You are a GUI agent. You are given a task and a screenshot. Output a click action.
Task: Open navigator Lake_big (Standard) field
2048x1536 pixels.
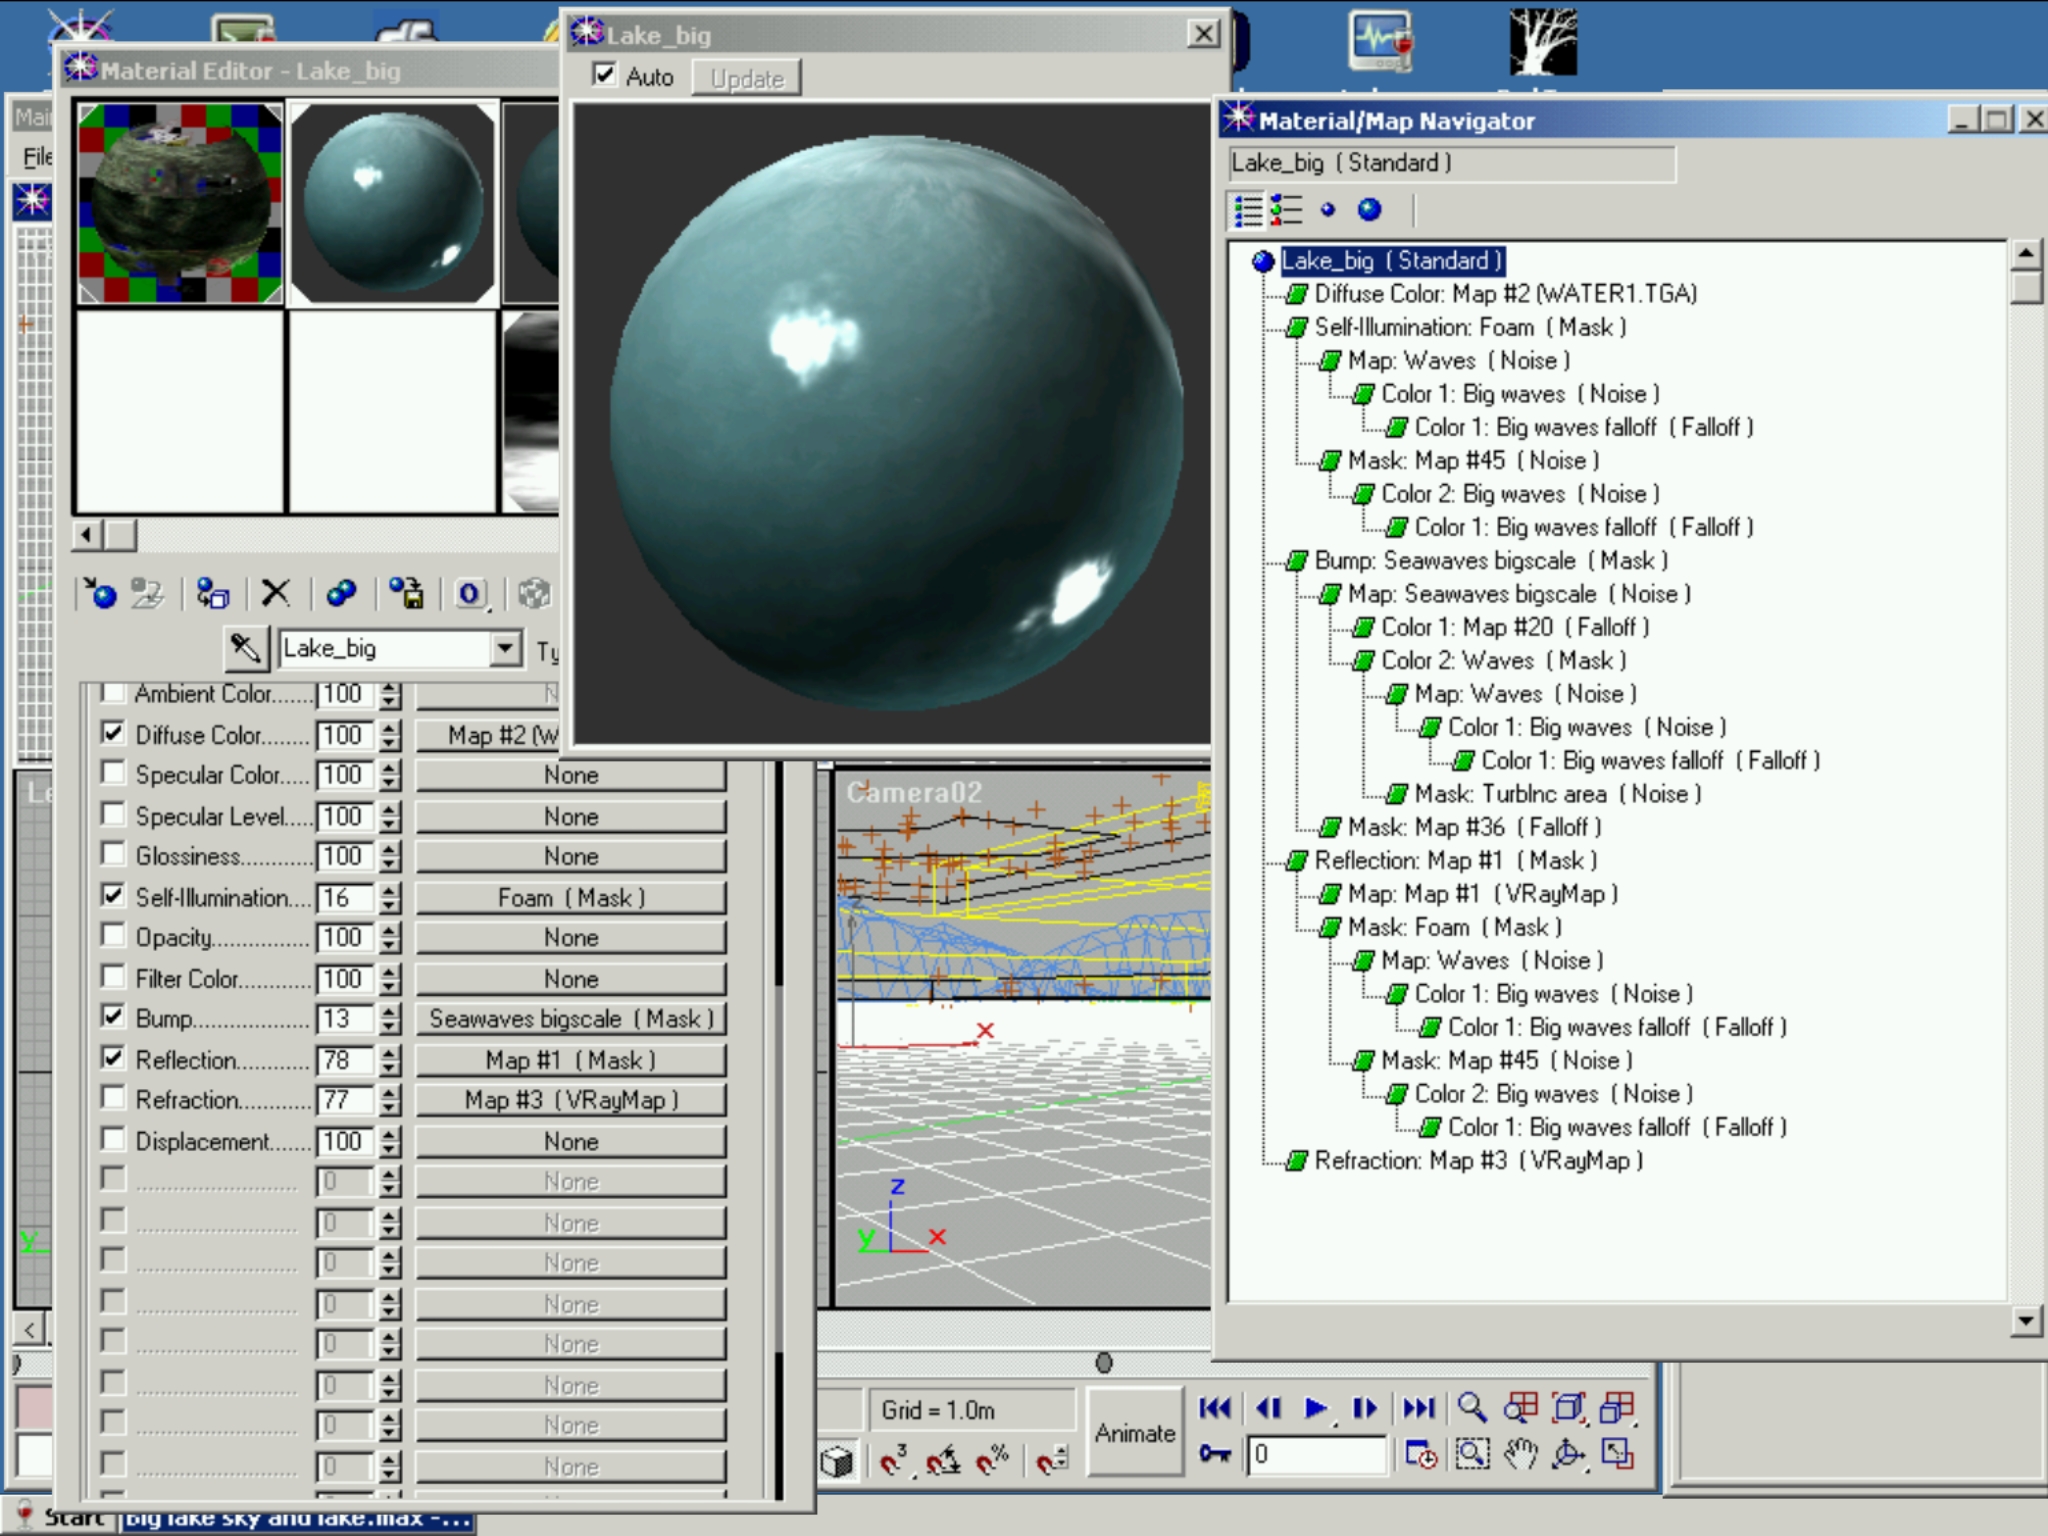pos(1450,163)
